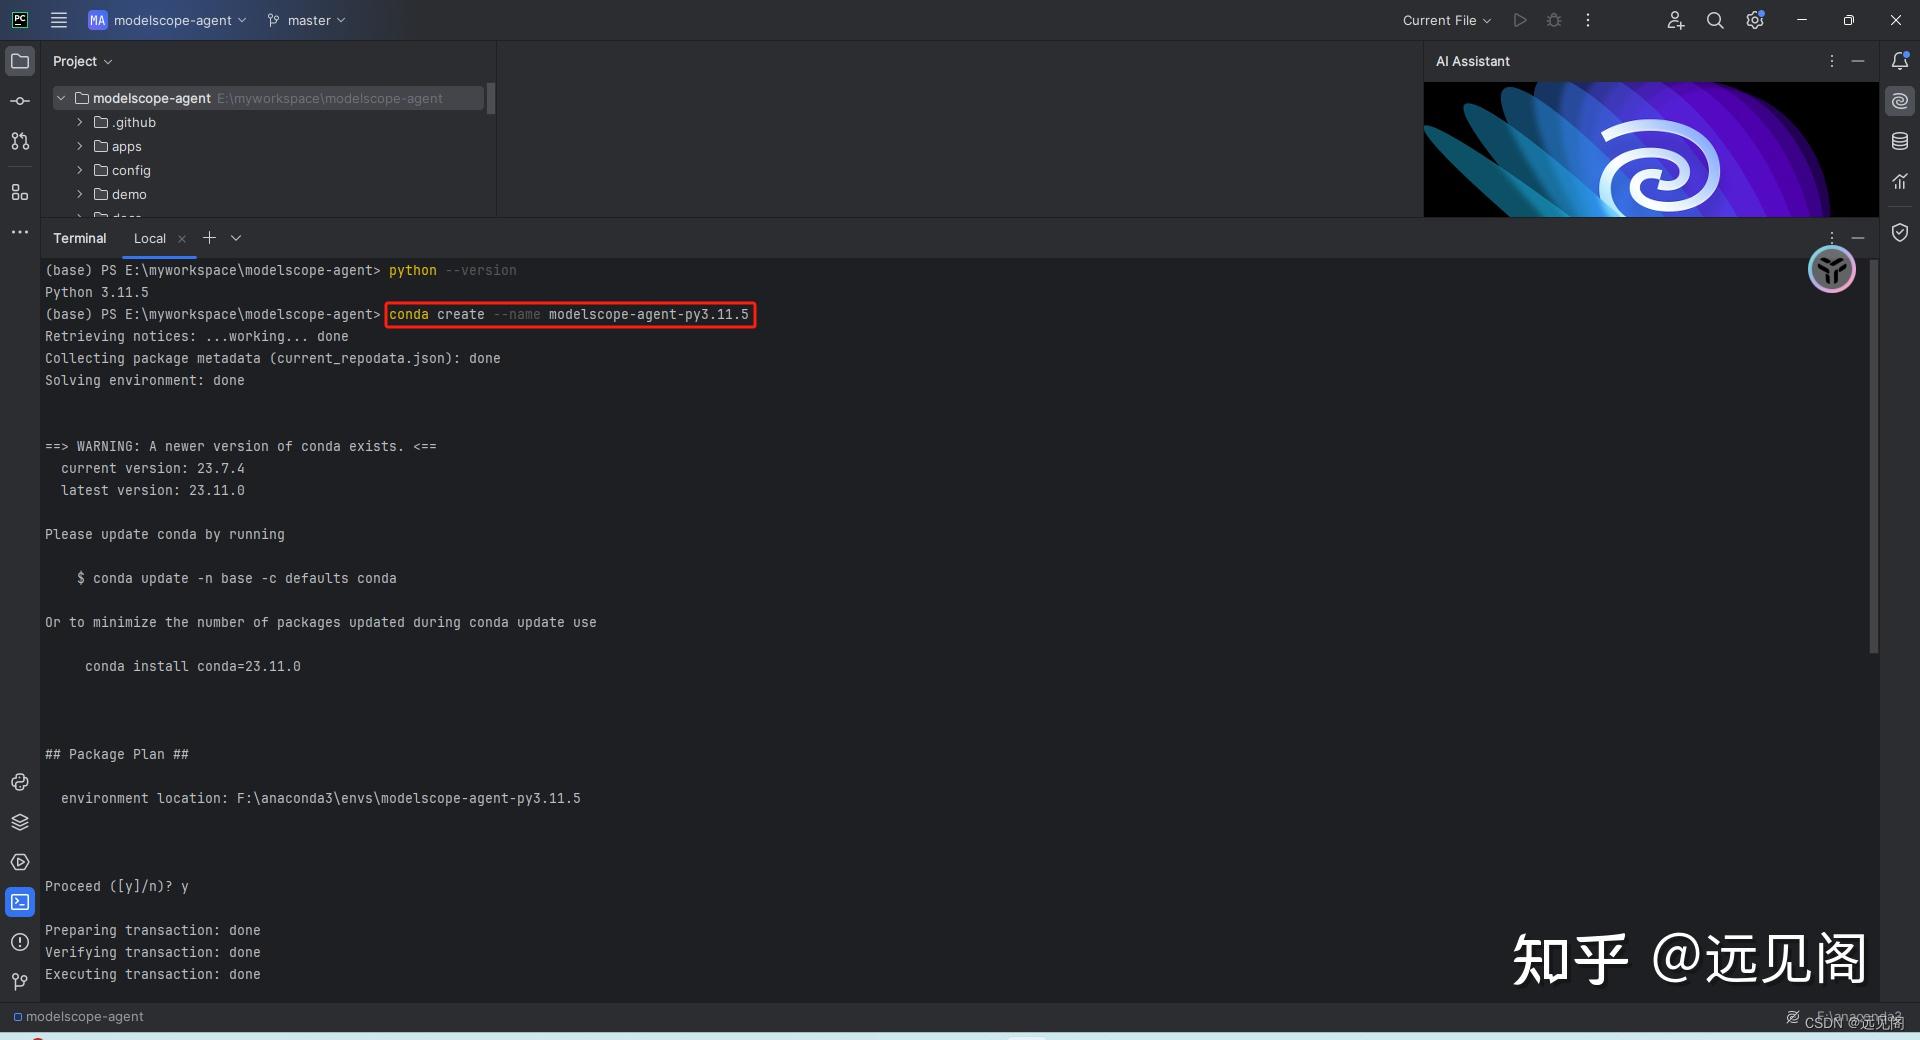Screen dimensions: 1920x1040
Task: Open the Database tool window
Action: click(1899, 141)
